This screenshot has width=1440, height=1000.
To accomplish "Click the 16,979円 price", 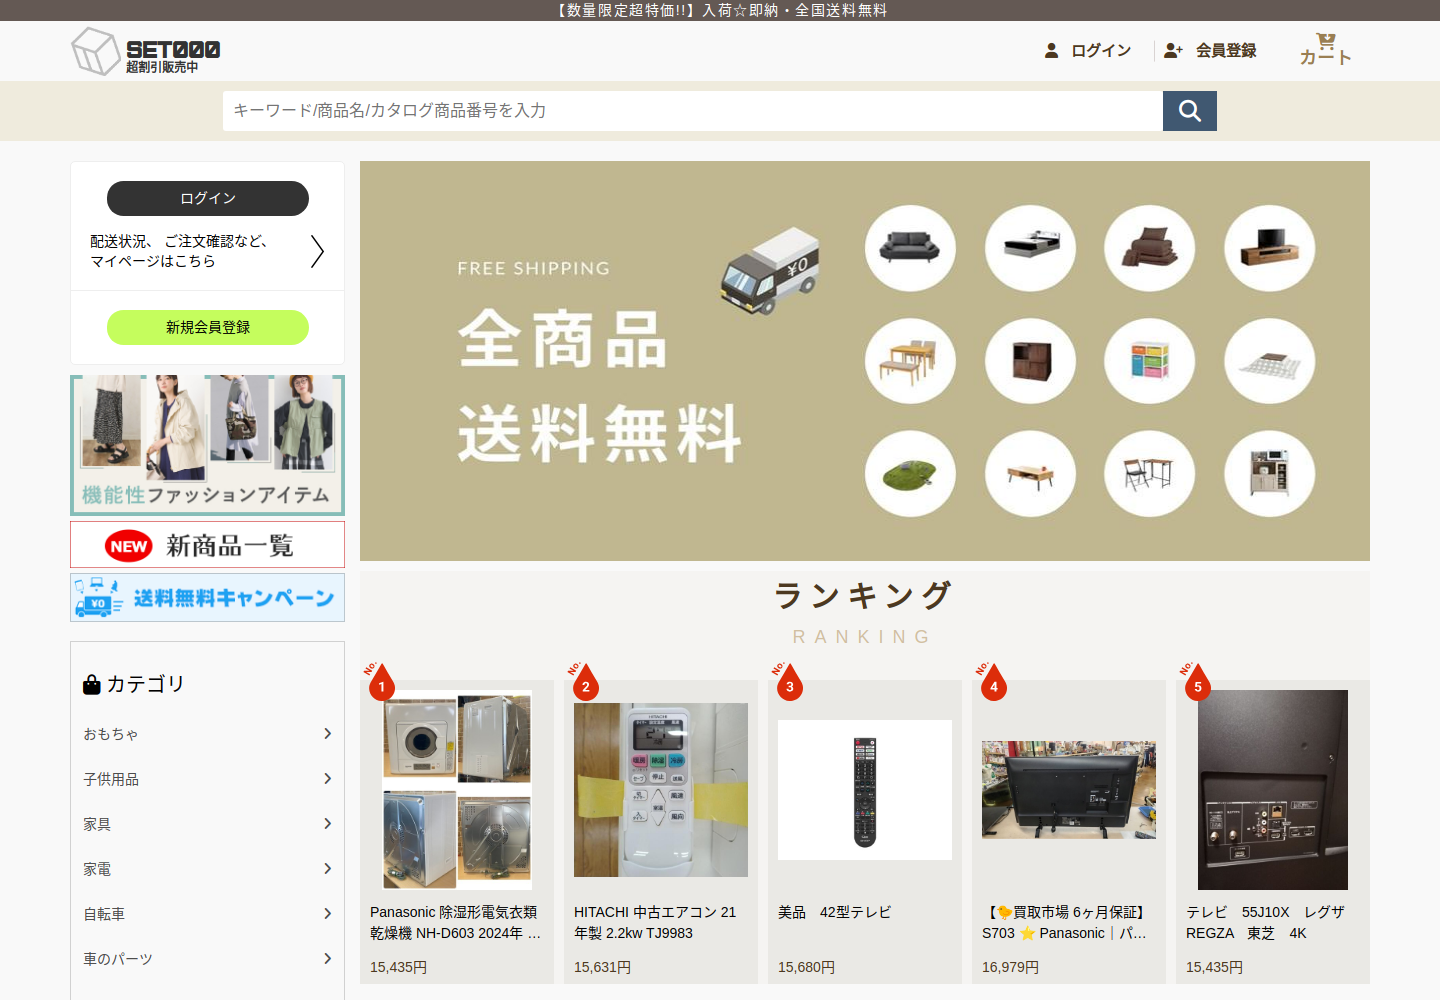I will [1010, 967].
